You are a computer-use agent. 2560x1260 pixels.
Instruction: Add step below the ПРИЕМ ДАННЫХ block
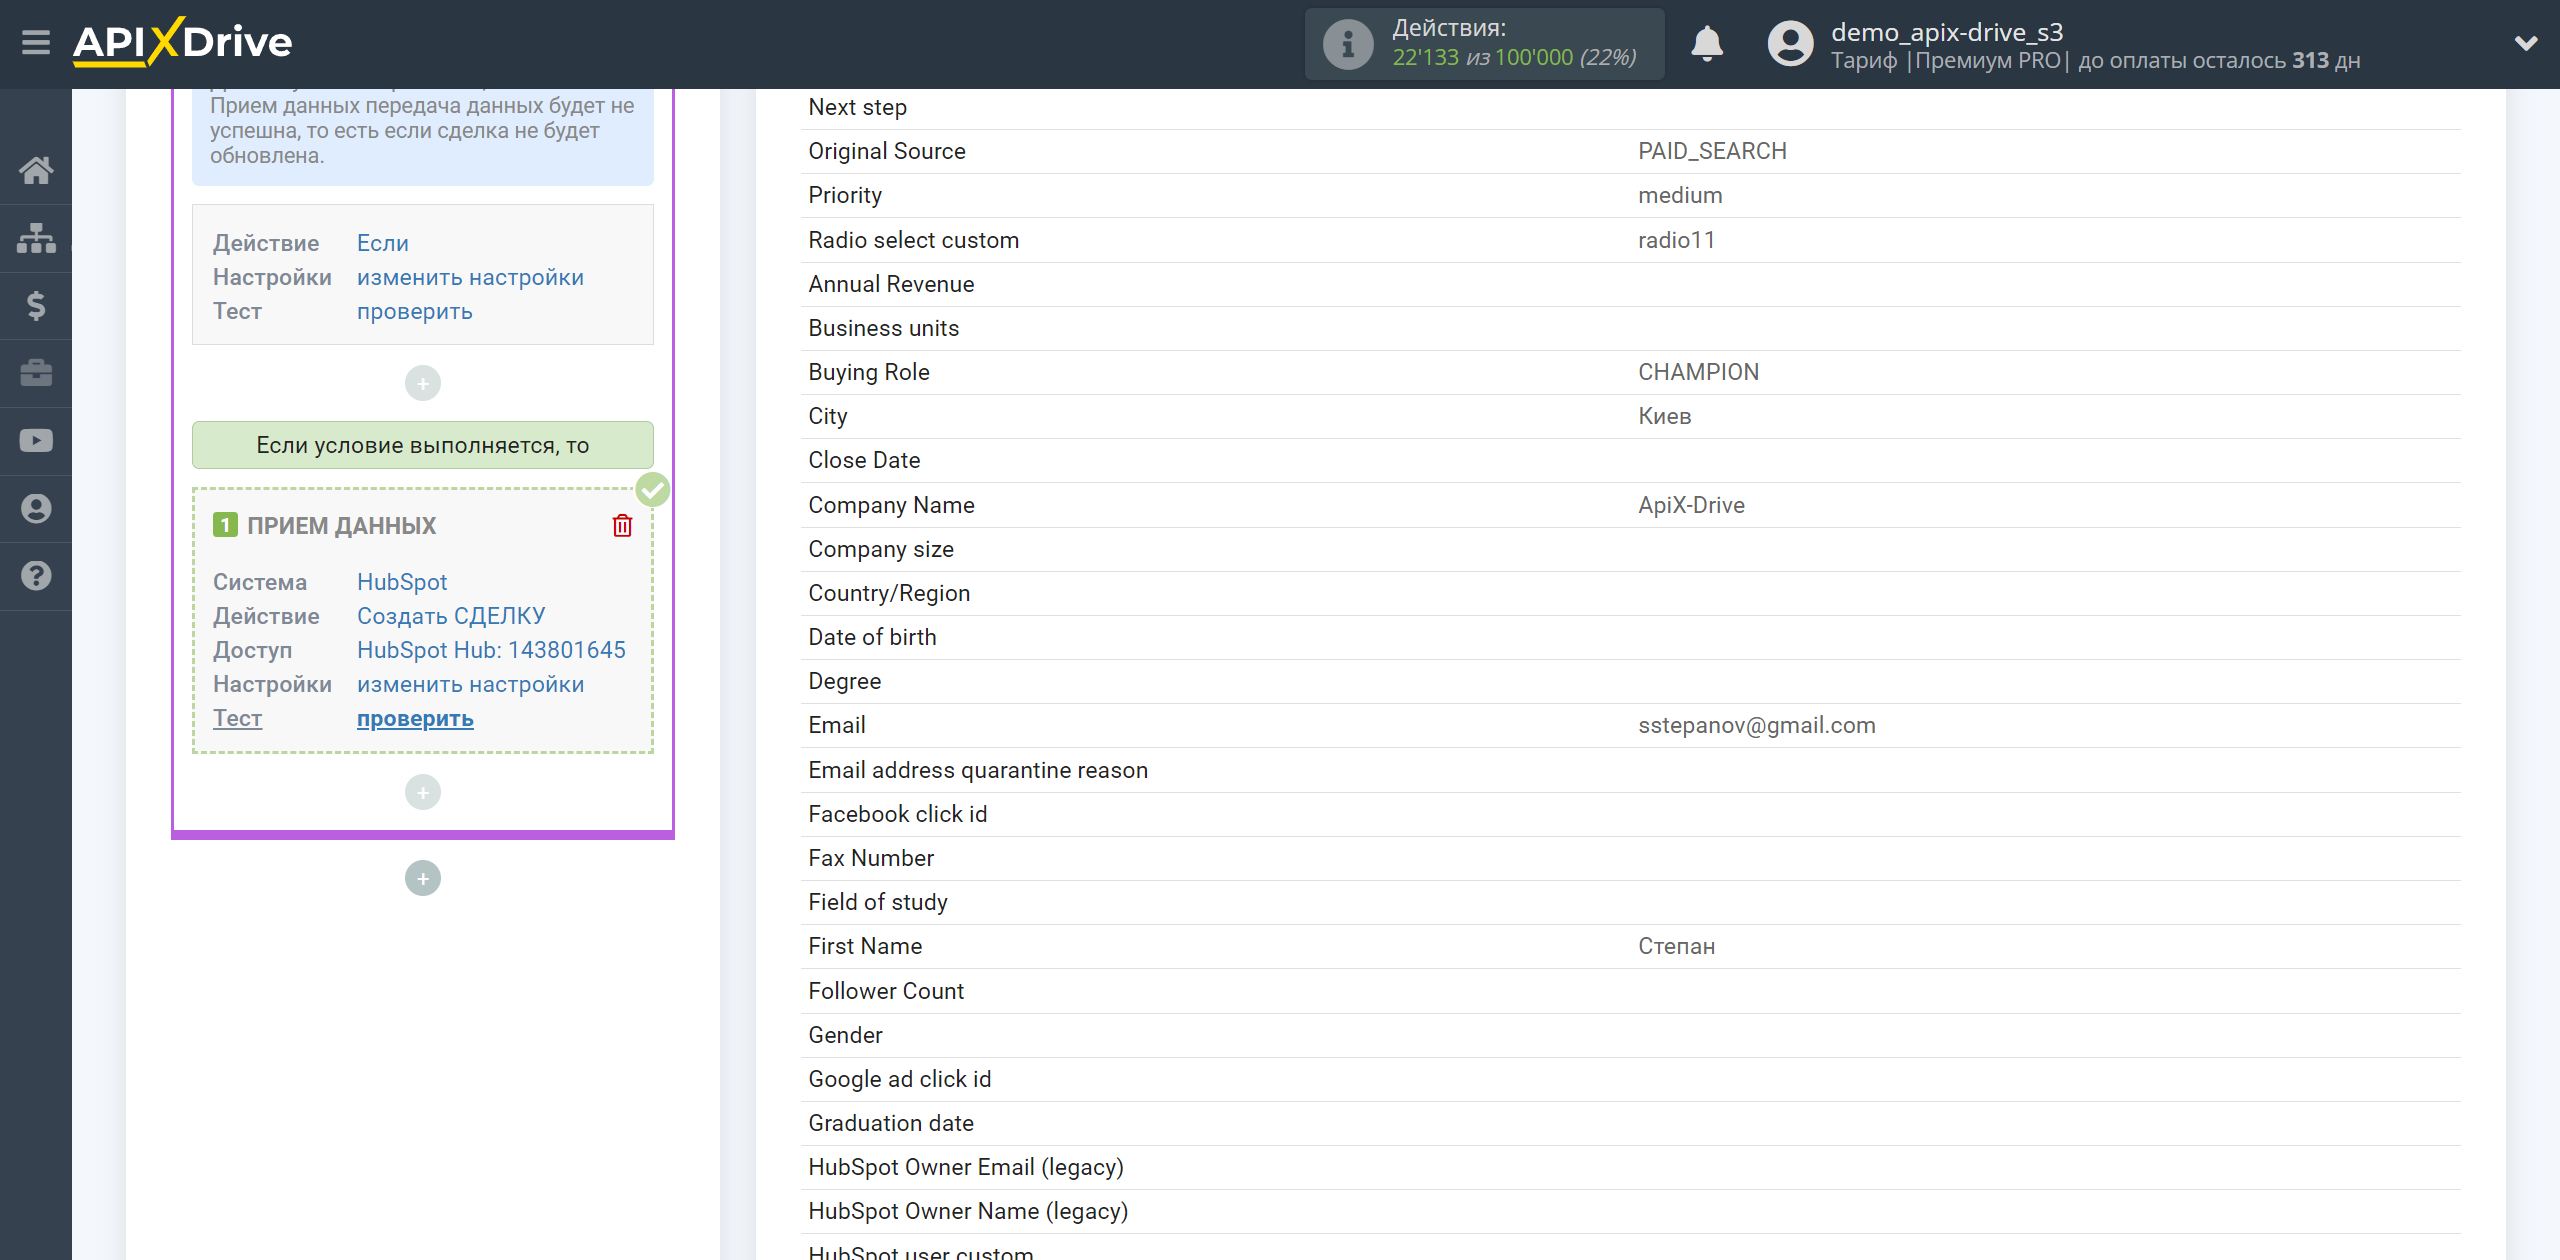(423, 792)
